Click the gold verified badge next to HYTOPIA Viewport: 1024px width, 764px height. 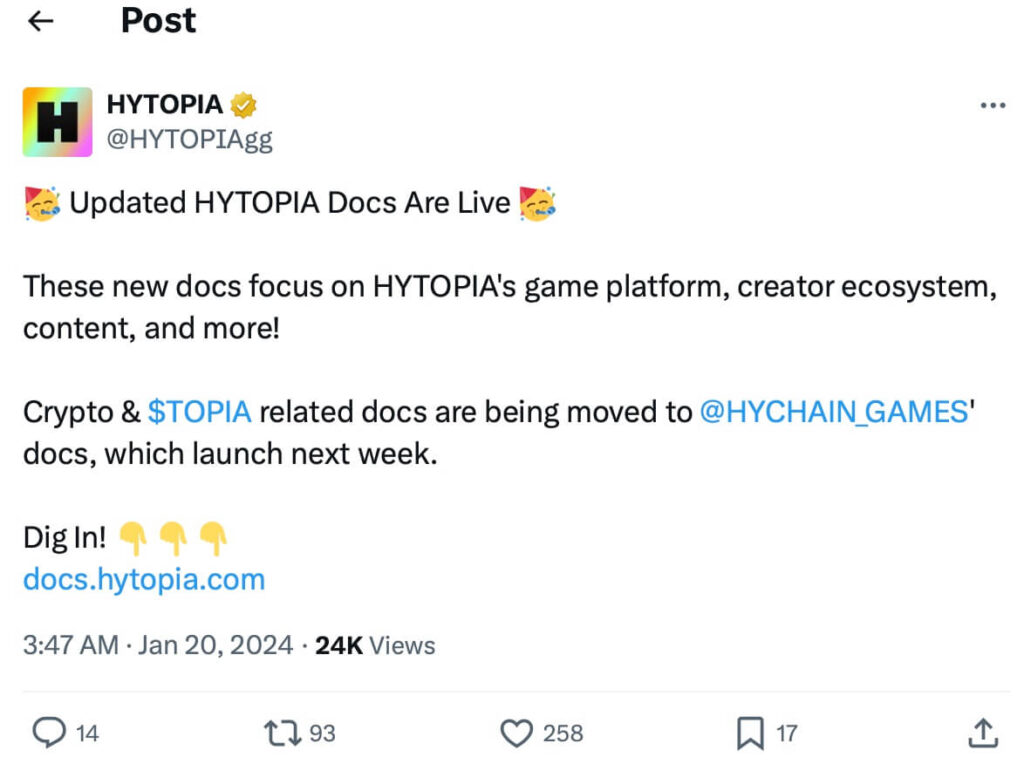click(245, 103)
